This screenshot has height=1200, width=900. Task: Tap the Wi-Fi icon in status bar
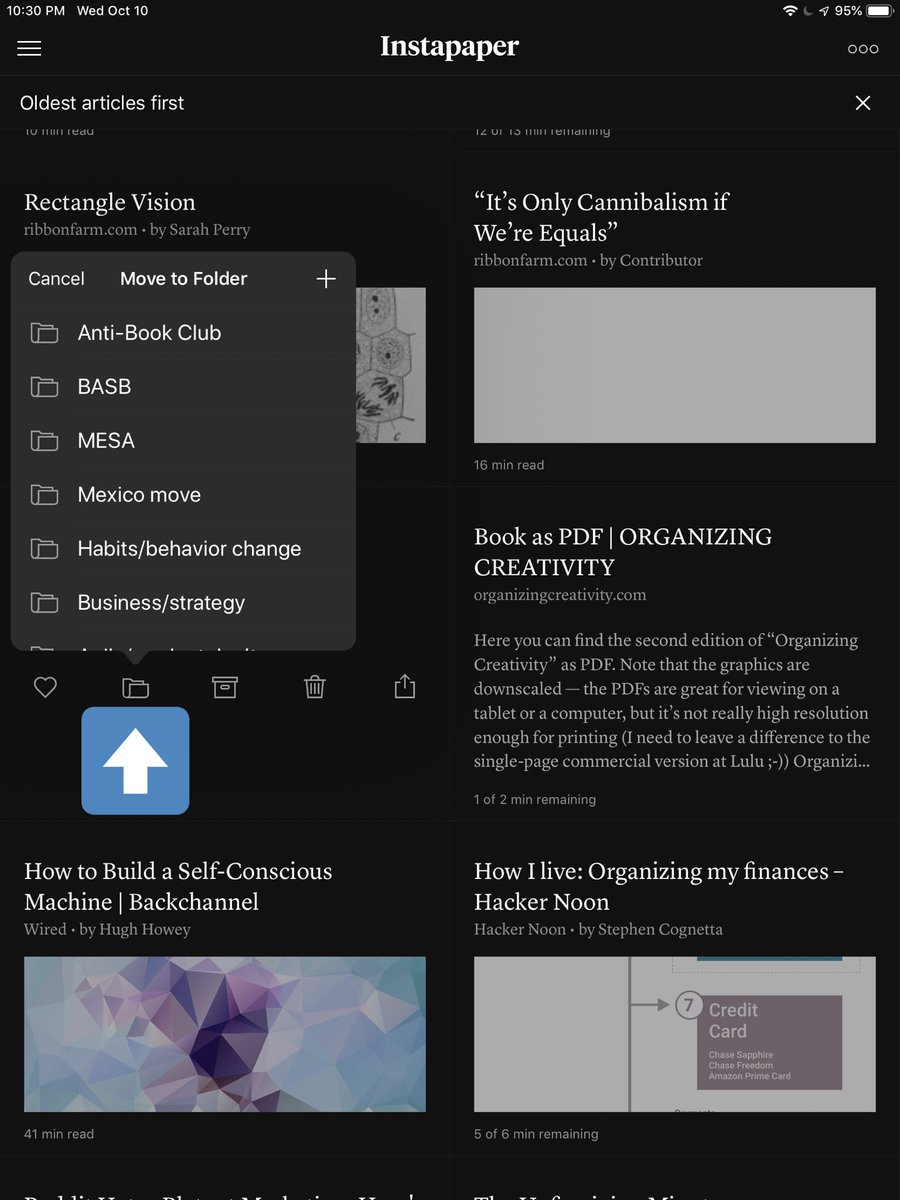(x=790, y=11)
